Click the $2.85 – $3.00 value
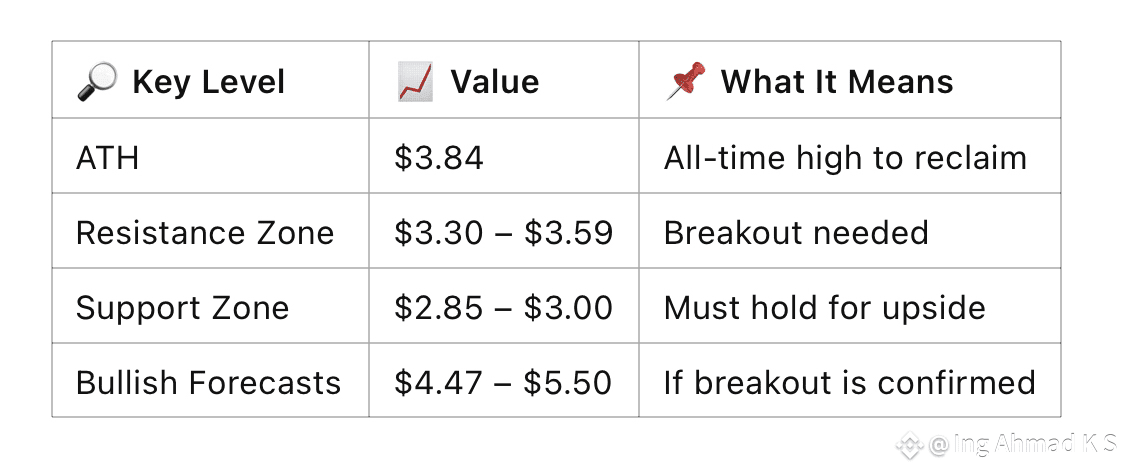The width and height of the screenshot is (1125, 471). (x=504, y=307)
